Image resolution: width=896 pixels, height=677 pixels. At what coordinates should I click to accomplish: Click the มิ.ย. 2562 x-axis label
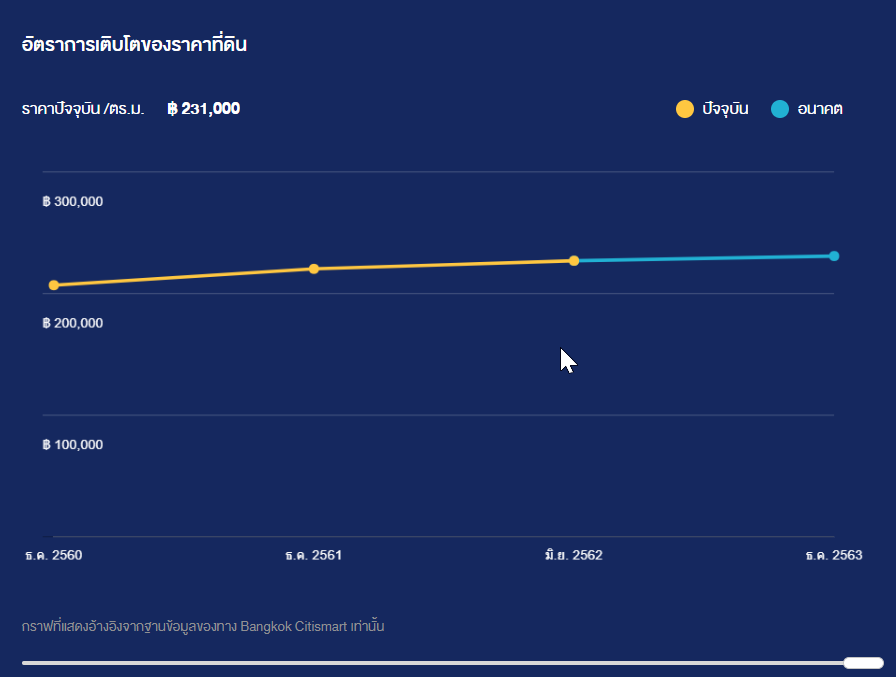tap(573, 555)
